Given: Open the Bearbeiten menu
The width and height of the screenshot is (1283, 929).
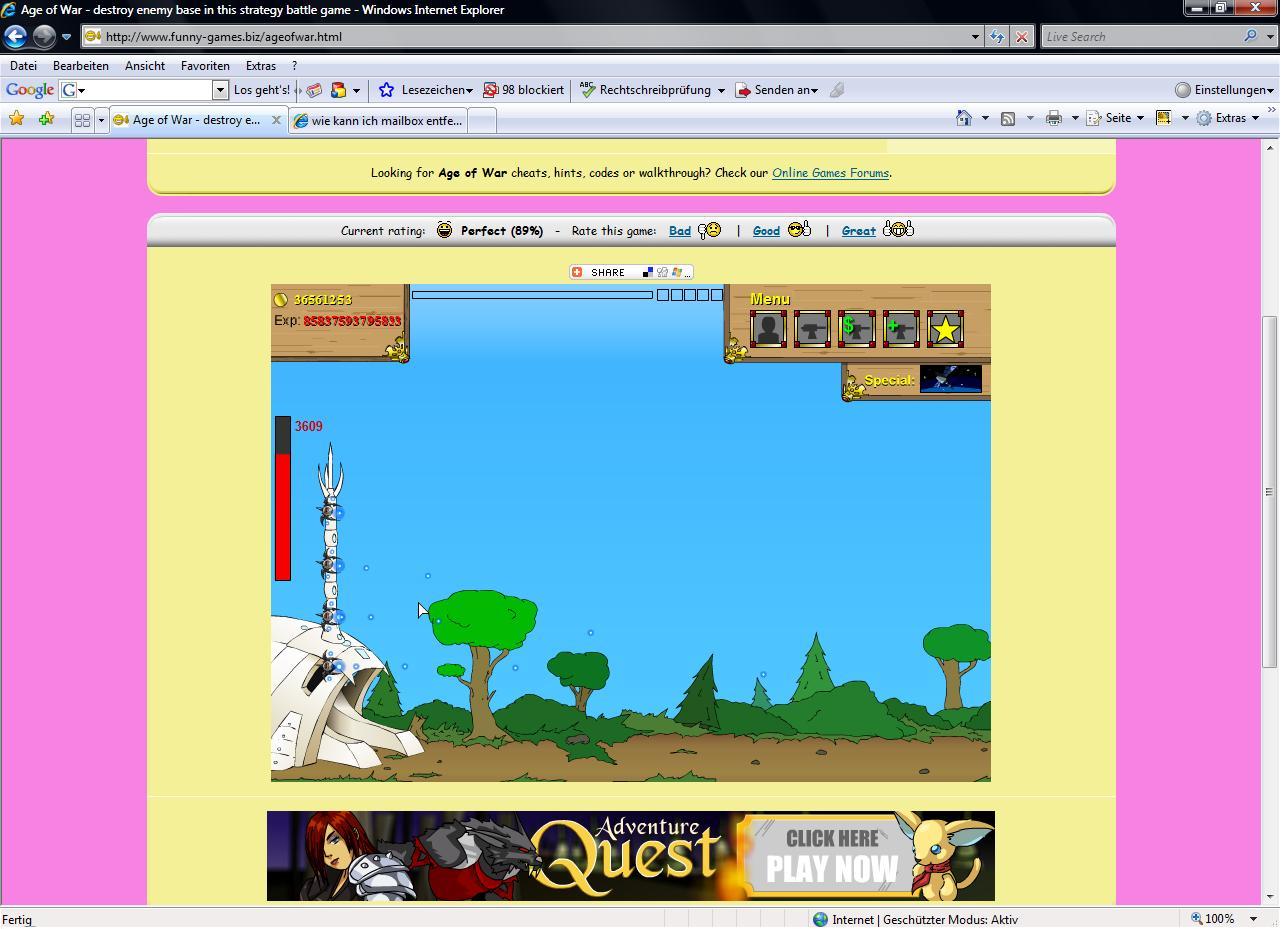Looking at the screenshot, I should pos(81,66).
